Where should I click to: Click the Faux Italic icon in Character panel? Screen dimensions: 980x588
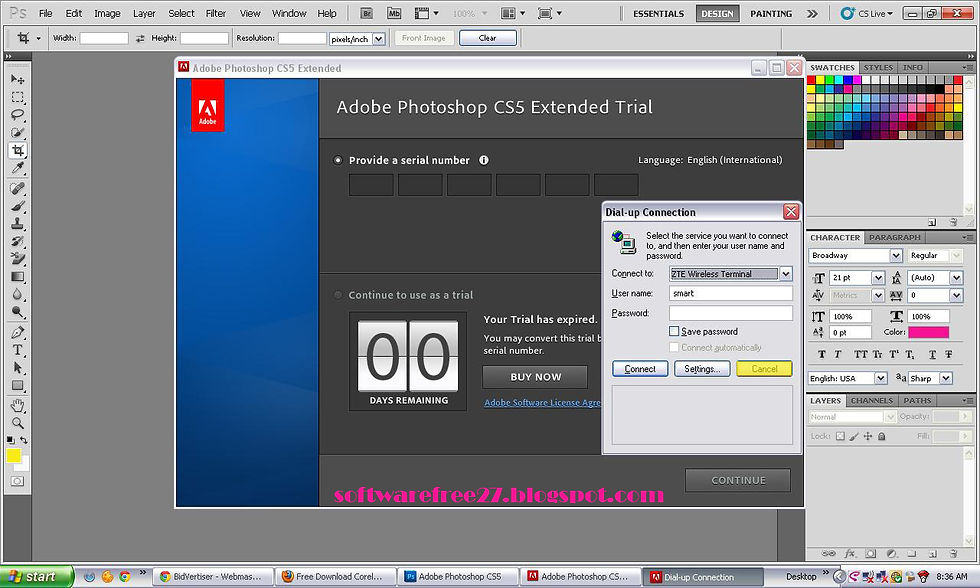pyautogui.click(x=838, y=354)
